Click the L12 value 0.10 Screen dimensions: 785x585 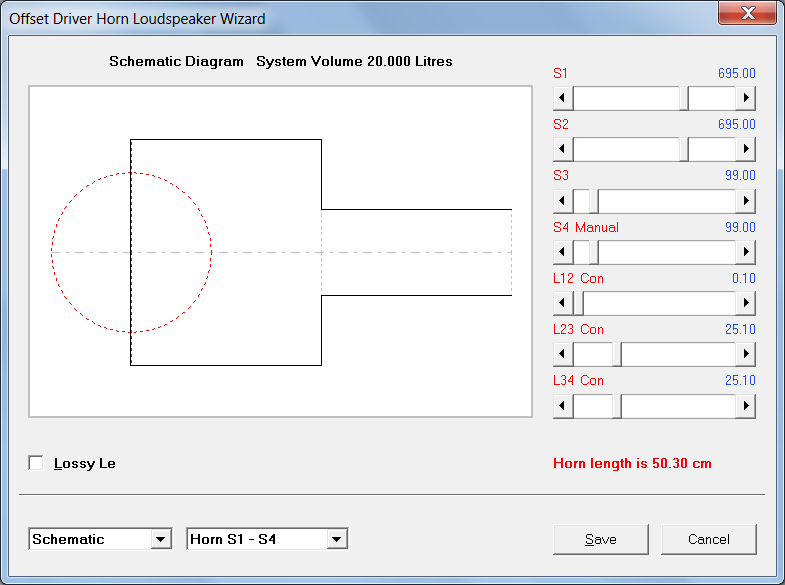pos(743,278)
